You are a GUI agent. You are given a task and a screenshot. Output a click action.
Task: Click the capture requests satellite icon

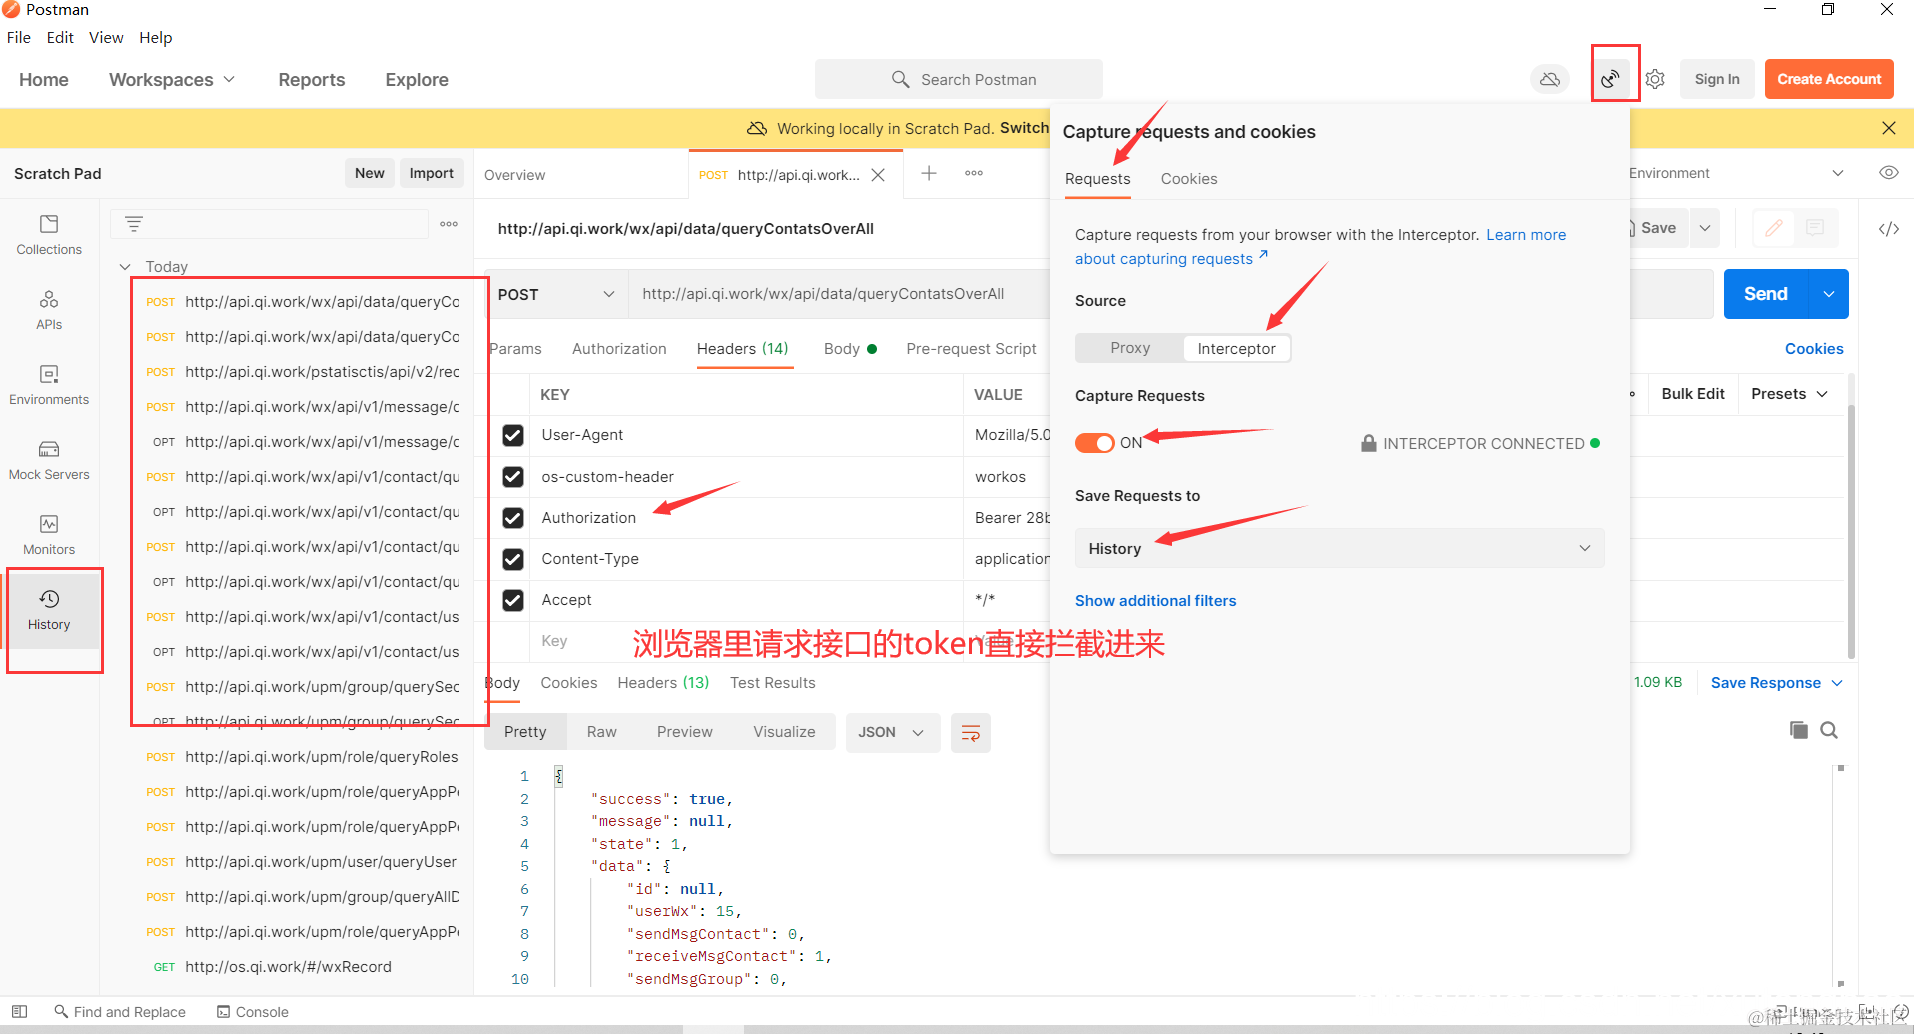[1610, 79]
